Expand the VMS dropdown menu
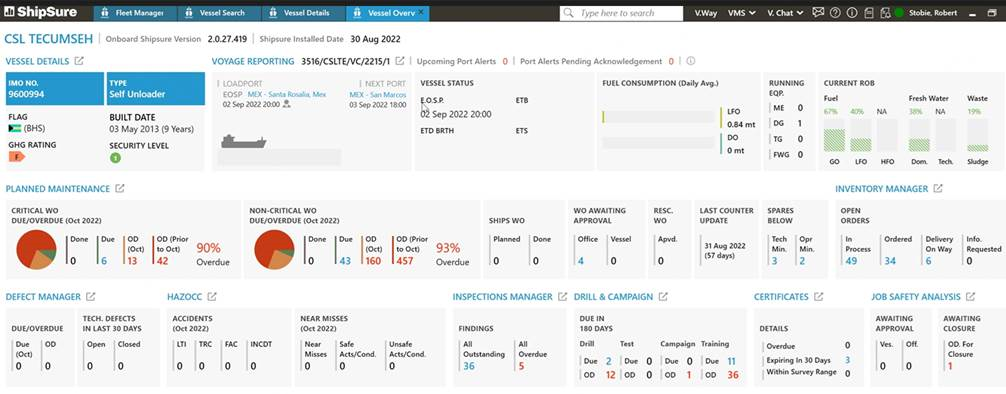1006x394 pixels. click(742, 13)
